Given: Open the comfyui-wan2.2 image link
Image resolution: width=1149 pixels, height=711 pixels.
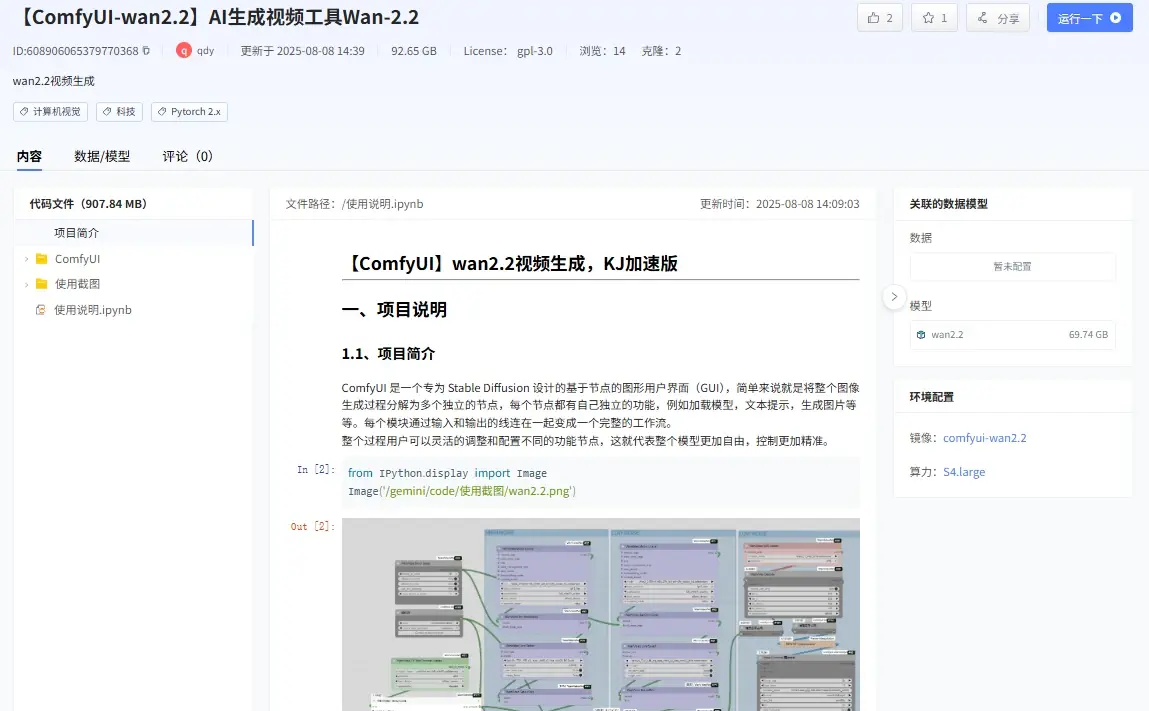Looking at the screenshot, I should pos(984,438).
